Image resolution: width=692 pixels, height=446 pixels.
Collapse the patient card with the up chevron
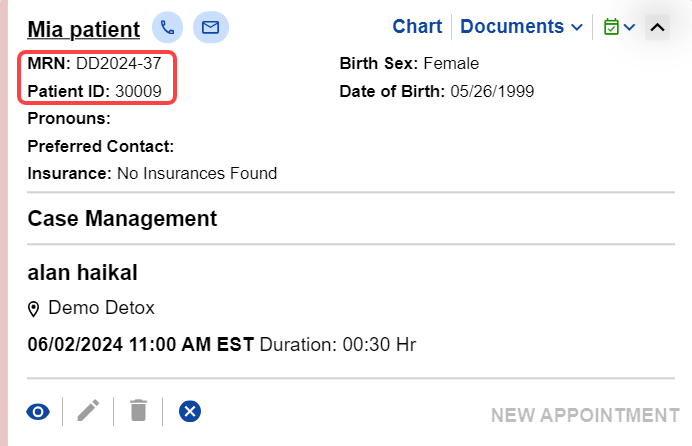(x=657, y=27)
